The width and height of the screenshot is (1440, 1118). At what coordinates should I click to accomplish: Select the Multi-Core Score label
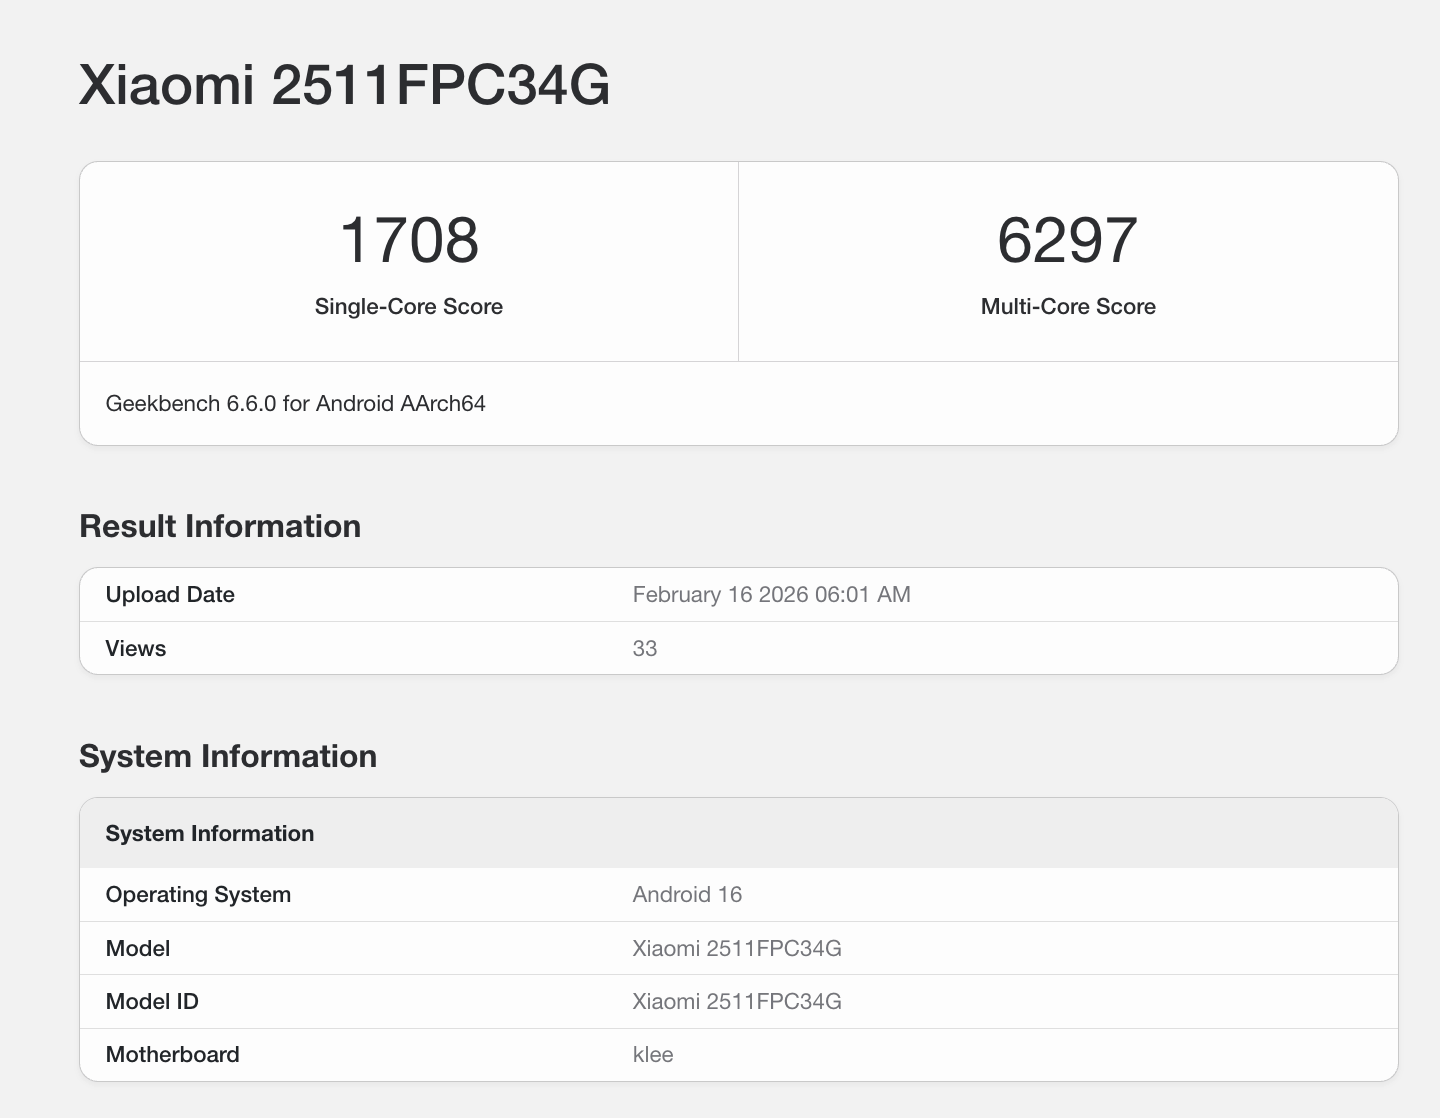pos(1068,307)
